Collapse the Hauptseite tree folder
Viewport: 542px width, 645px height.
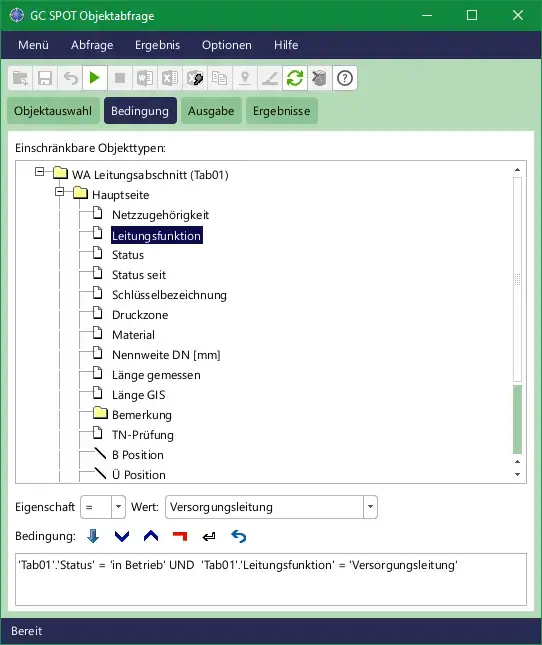(x=60, y=192)
